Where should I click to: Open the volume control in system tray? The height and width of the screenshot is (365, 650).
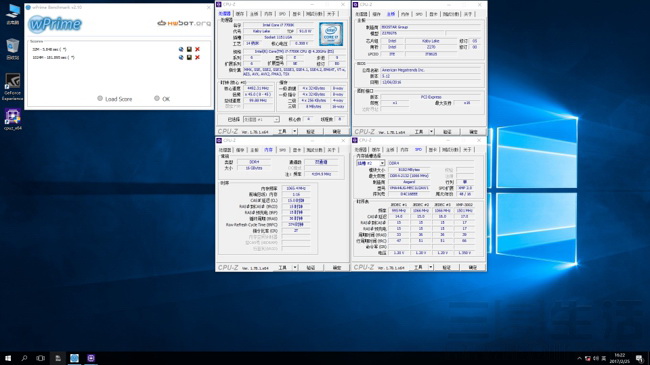[x=596, y=358]
